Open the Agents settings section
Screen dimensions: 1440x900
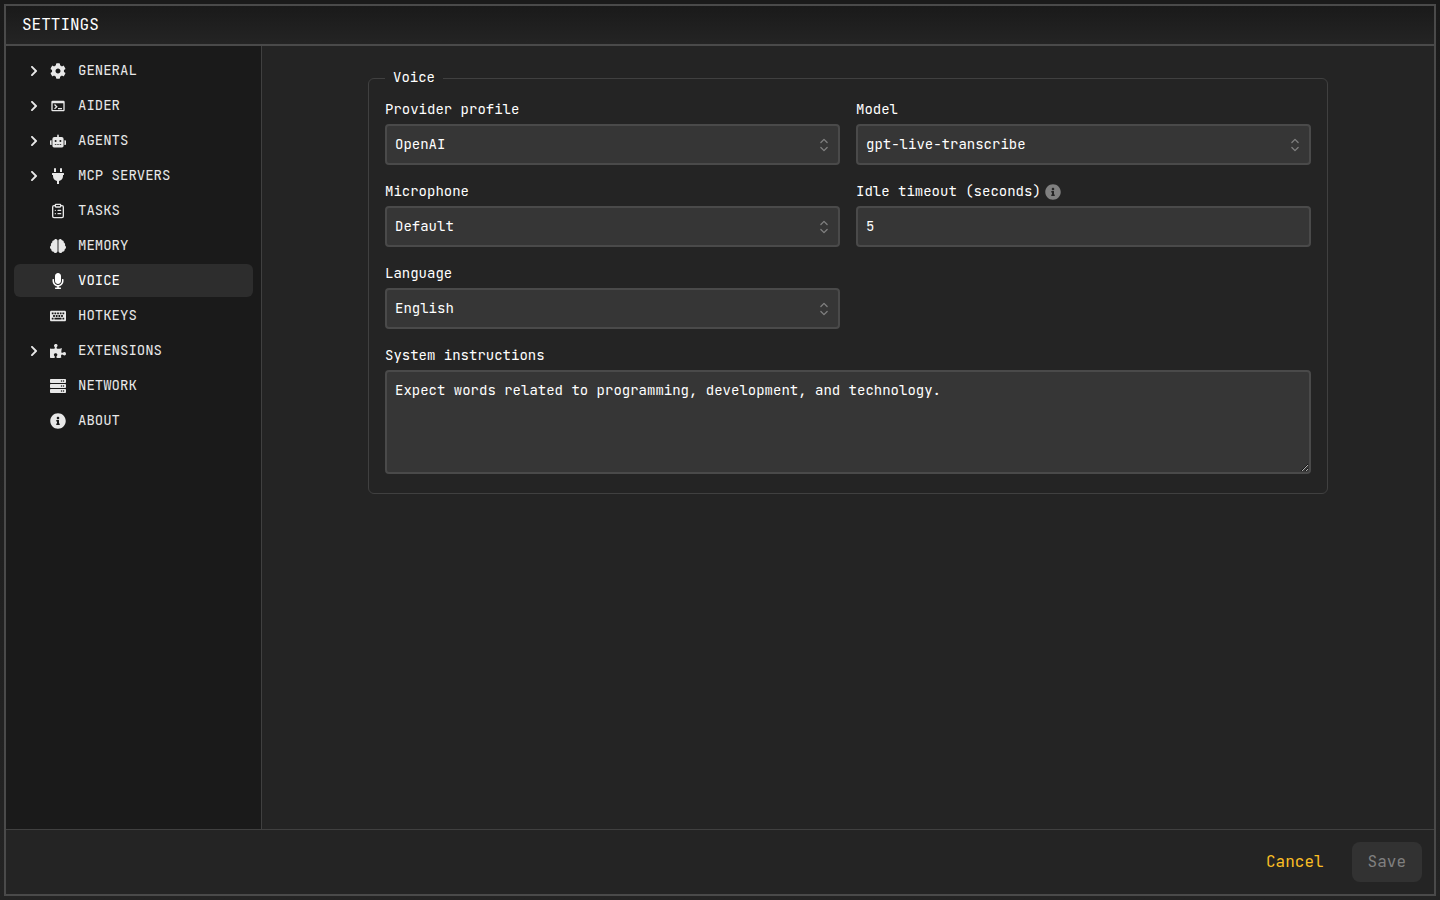coord(133,141)
